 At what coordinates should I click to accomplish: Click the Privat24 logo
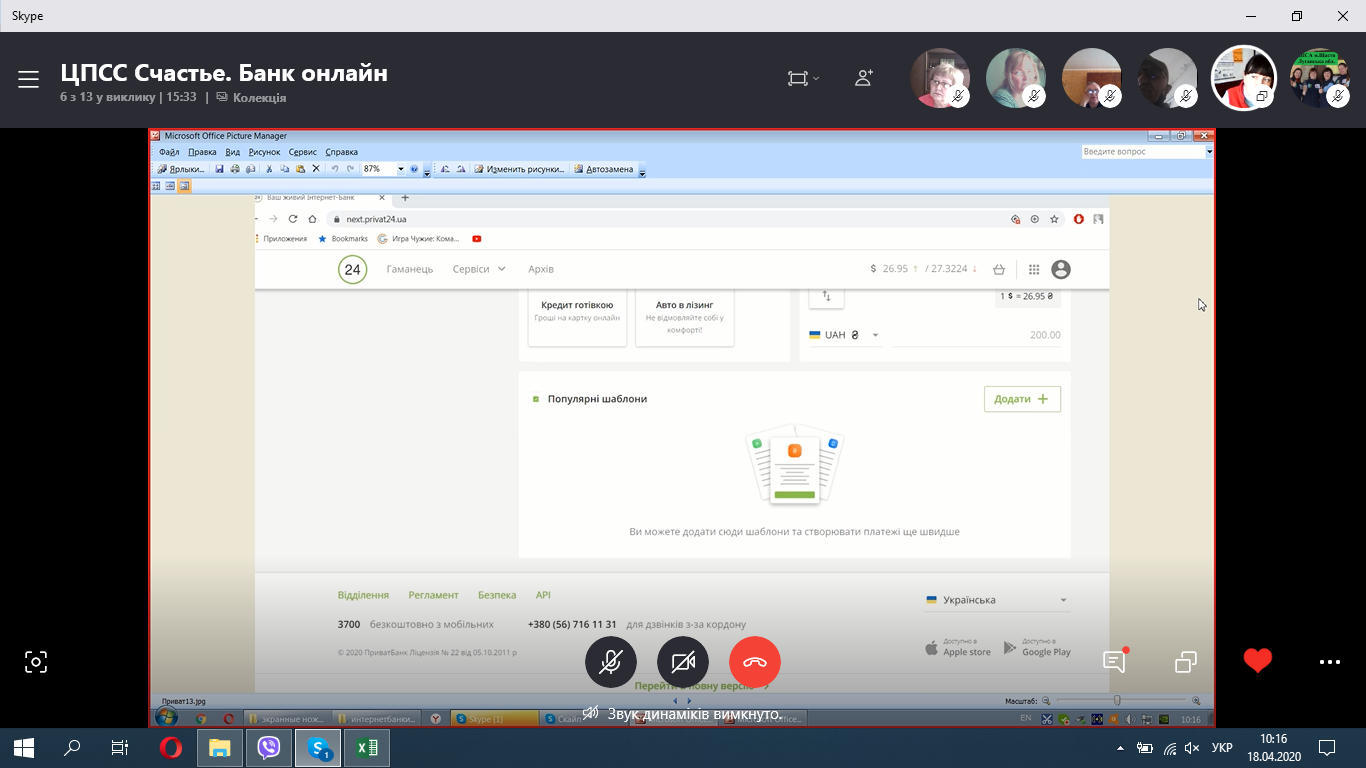[x=352, y=269]
